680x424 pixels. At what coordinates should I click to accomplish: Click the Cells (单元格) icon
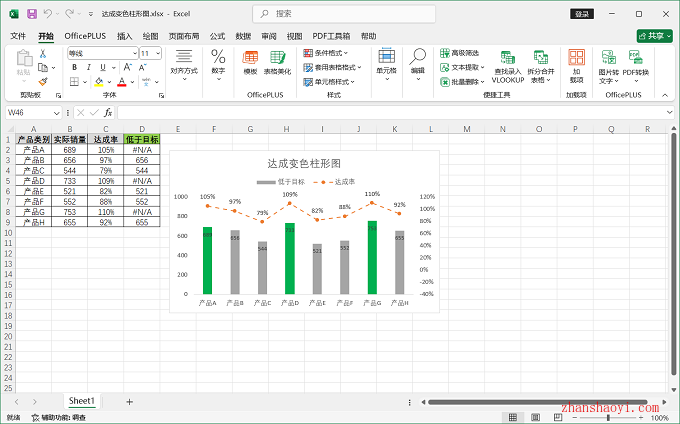pyautogui.click(x=386, y=64)
